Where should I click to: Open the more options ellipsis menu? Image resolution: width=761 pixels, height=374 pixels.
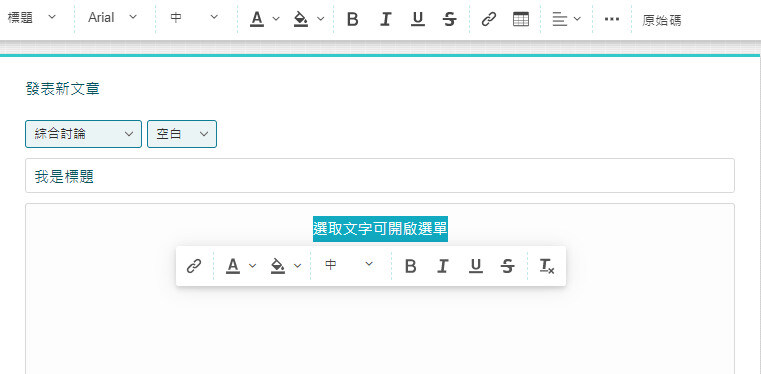pyautogui.click(x=612, y=19)
